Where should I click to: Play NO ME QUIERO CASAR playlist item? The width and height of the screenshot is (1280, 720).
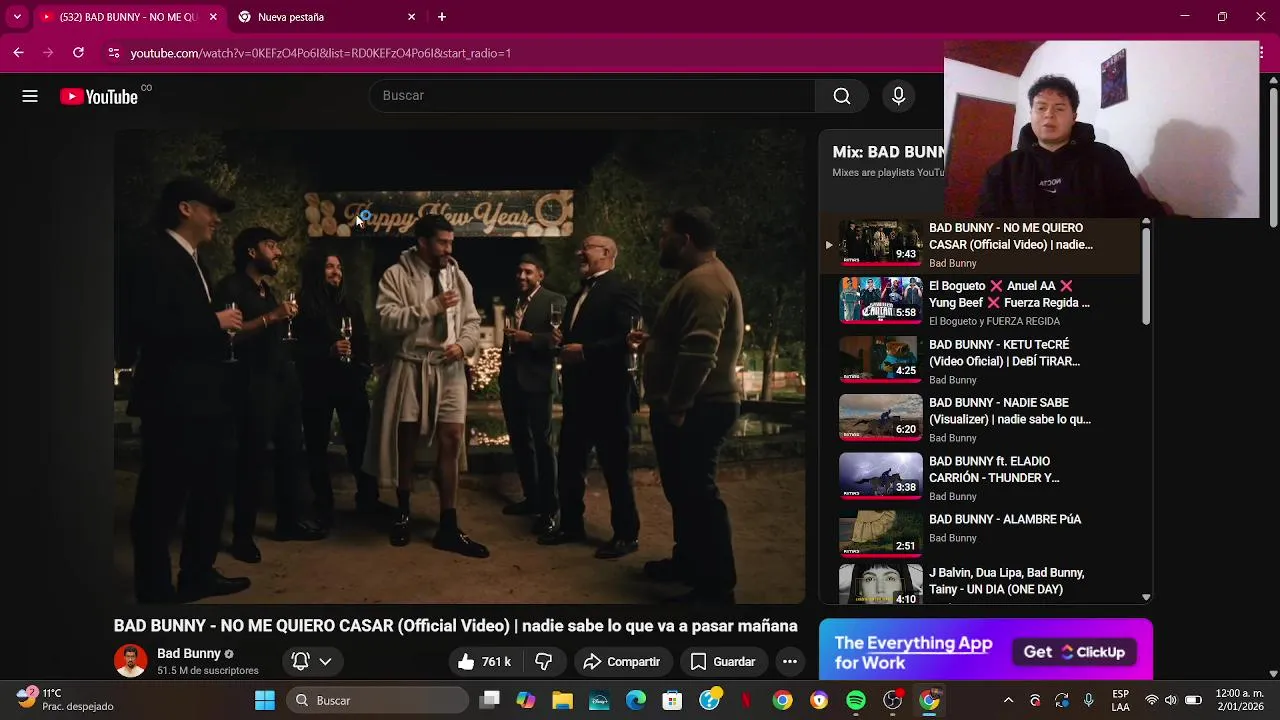tap(980, 245)
